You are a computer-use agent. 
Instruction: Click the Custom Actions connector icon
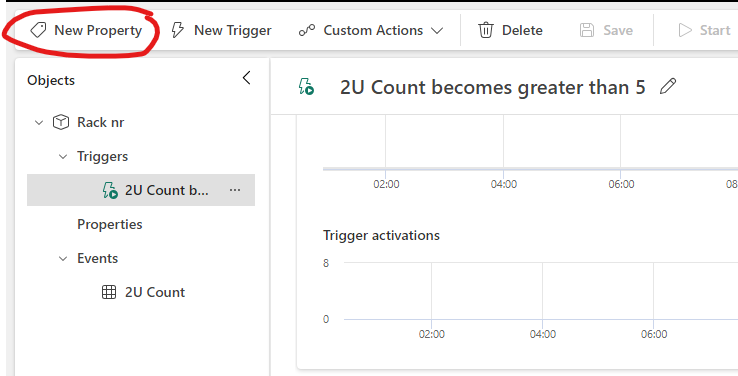pyautogui.click(x=307, y=31)
